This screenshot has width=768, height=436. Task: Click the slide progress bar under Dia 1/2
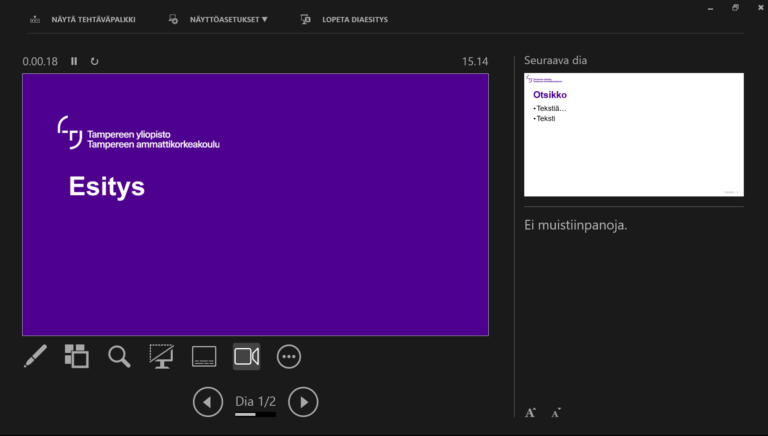(x=255, y=414)
